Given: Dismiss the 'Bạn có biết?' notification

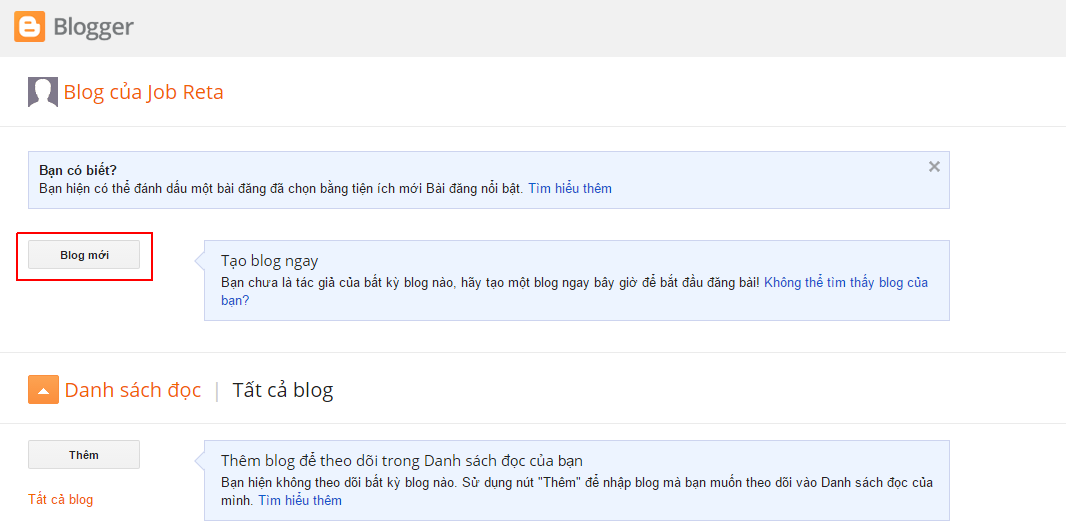Looking at the screenshot, I should [x=934, y=167].
